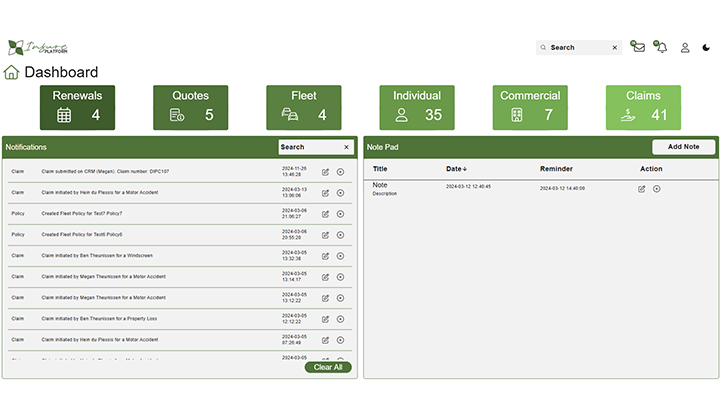The width and height of the screenshot is (721, 417).
Task: Delete the Note entry in Note Pad
Action: [x=657, y=189]
